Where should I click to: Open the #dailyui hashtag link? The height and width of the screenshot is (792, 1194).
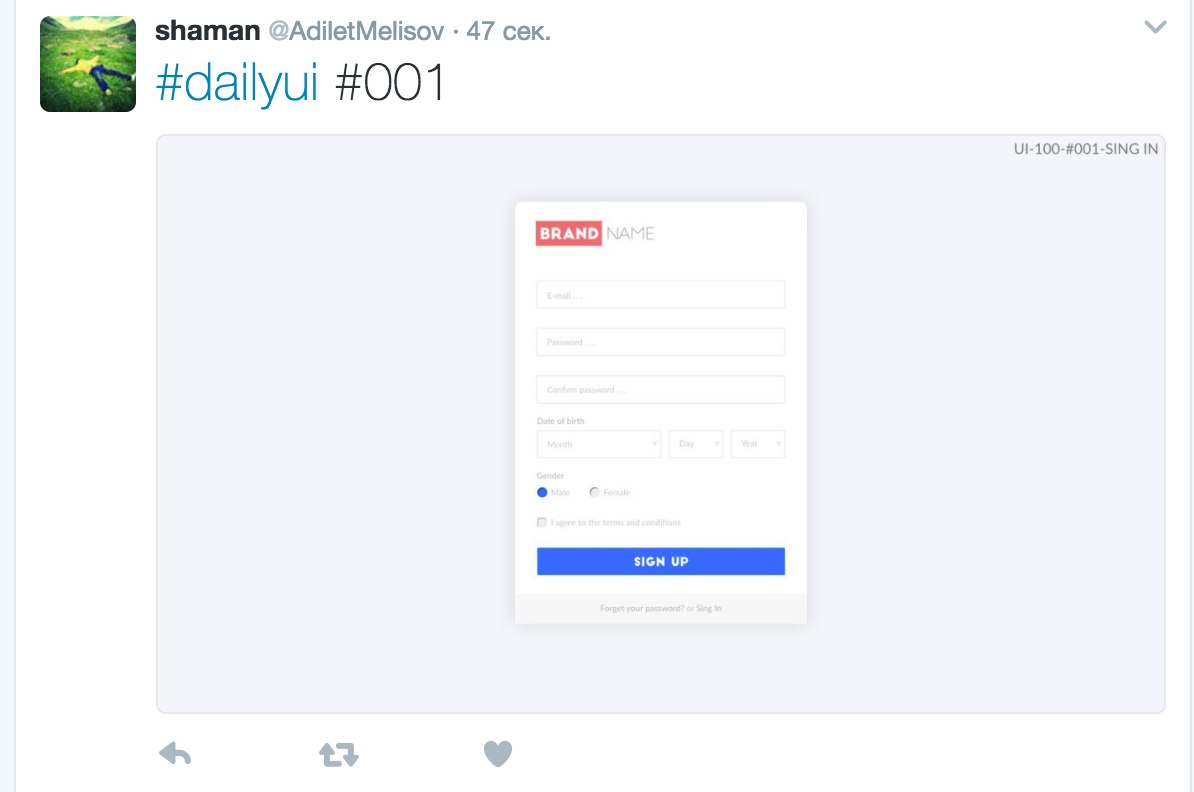coord(237,82)
